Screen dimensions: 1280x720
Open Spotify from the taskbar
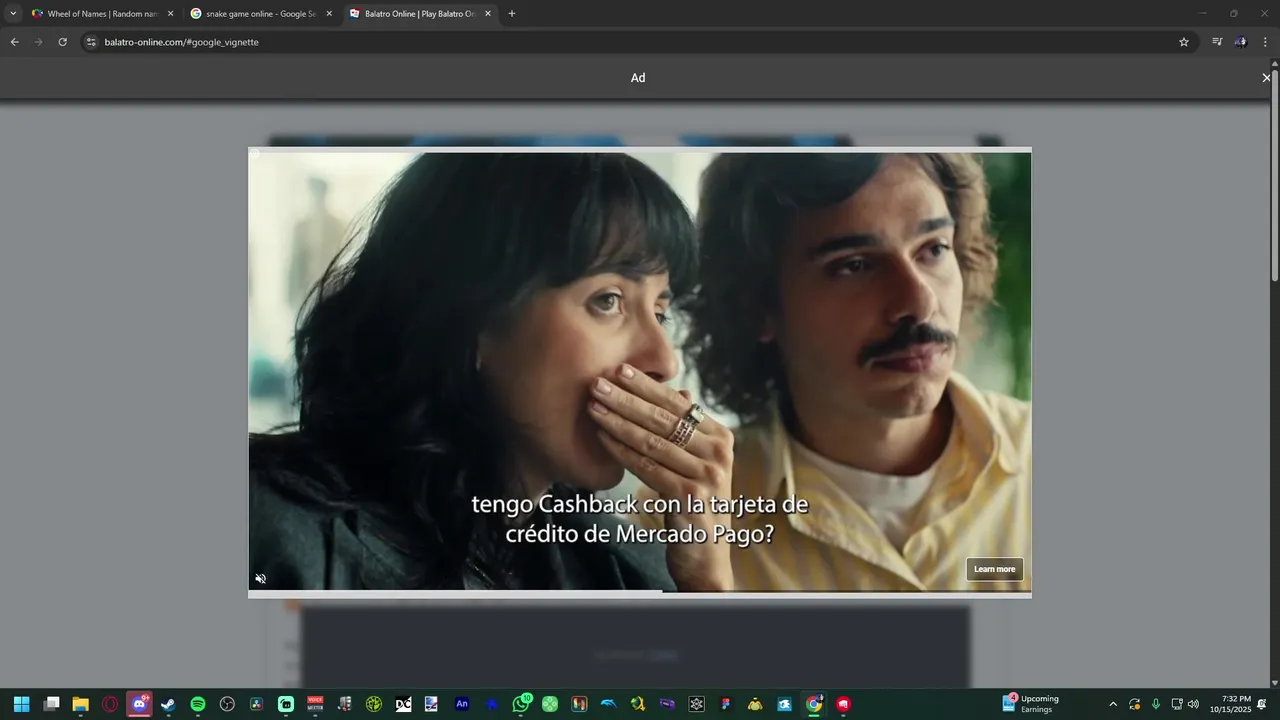pyautogui.click(x=198, y=704)
